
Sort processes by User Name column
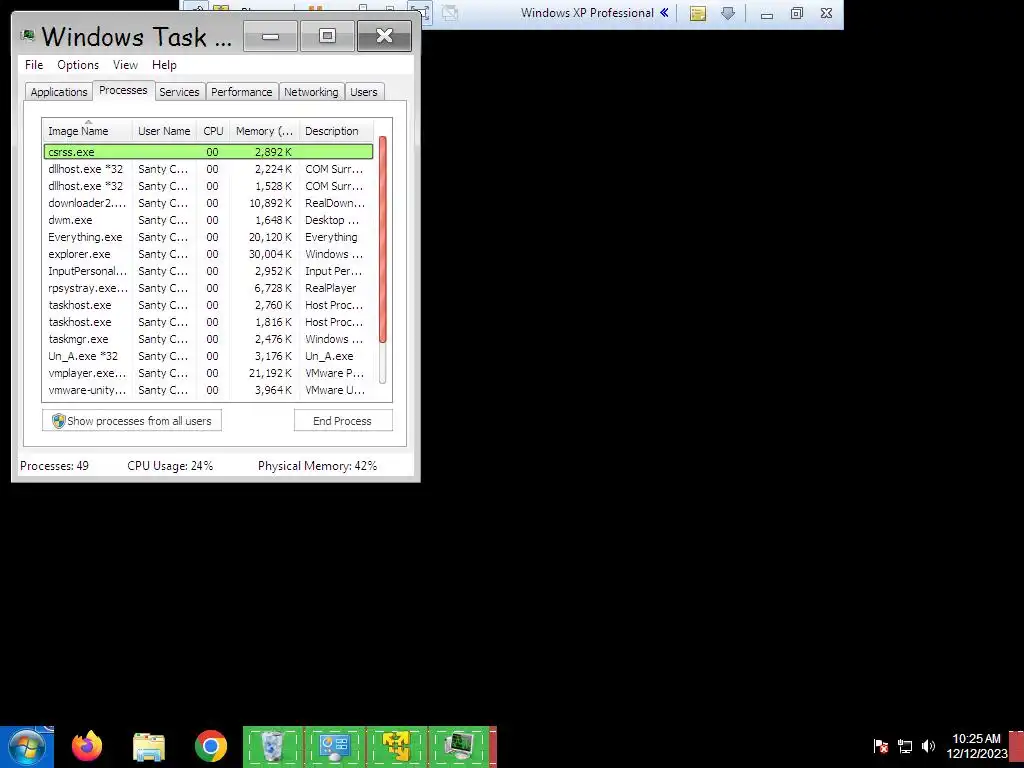click(x=164, y=131)
